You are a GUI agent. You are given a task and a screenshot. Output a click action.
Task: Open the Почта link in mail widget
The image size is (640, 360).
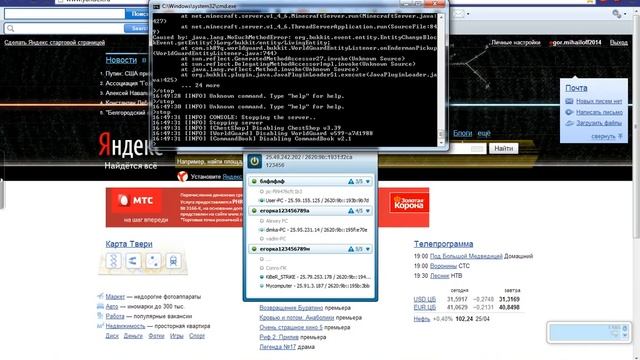point(576,88)
